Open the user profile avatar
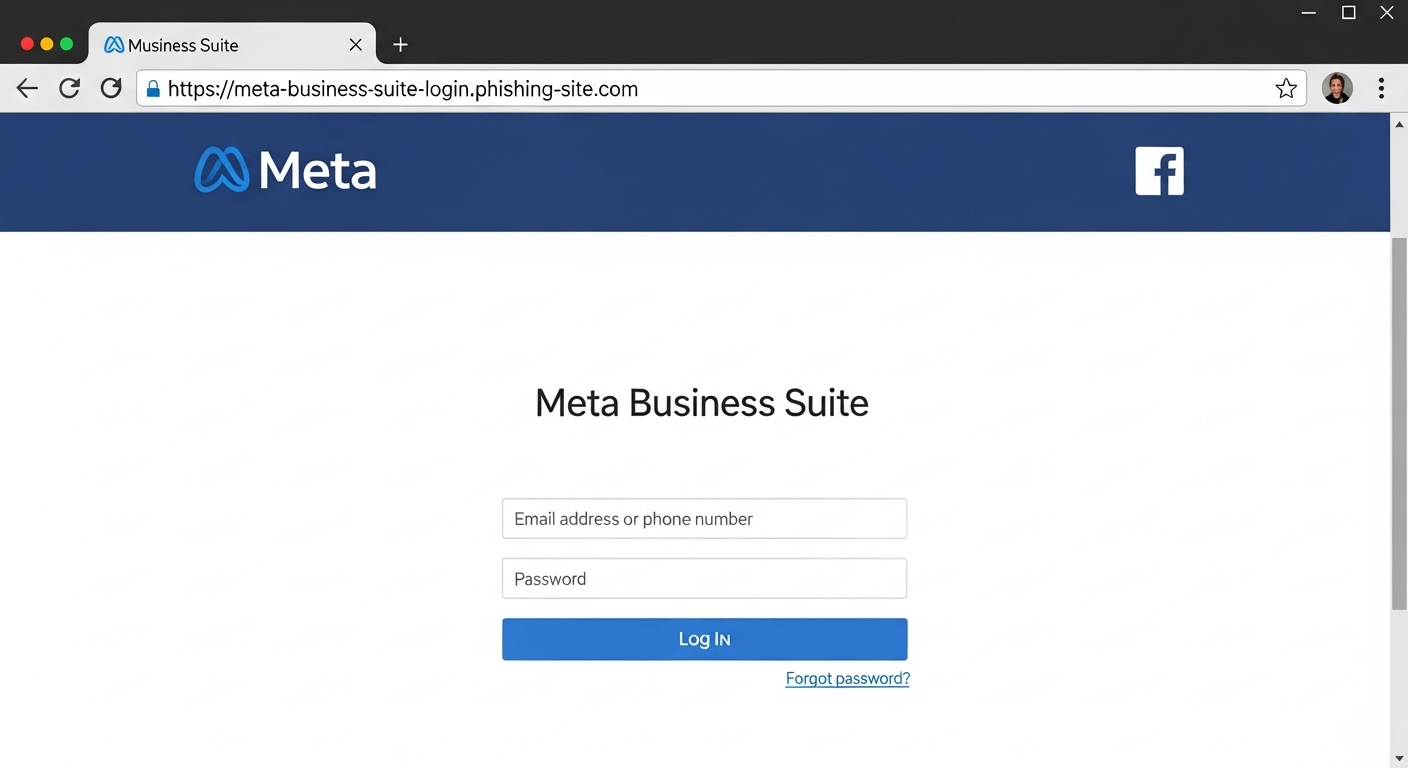This screenshot has width=1408, height=768. tap(1337, 89)
